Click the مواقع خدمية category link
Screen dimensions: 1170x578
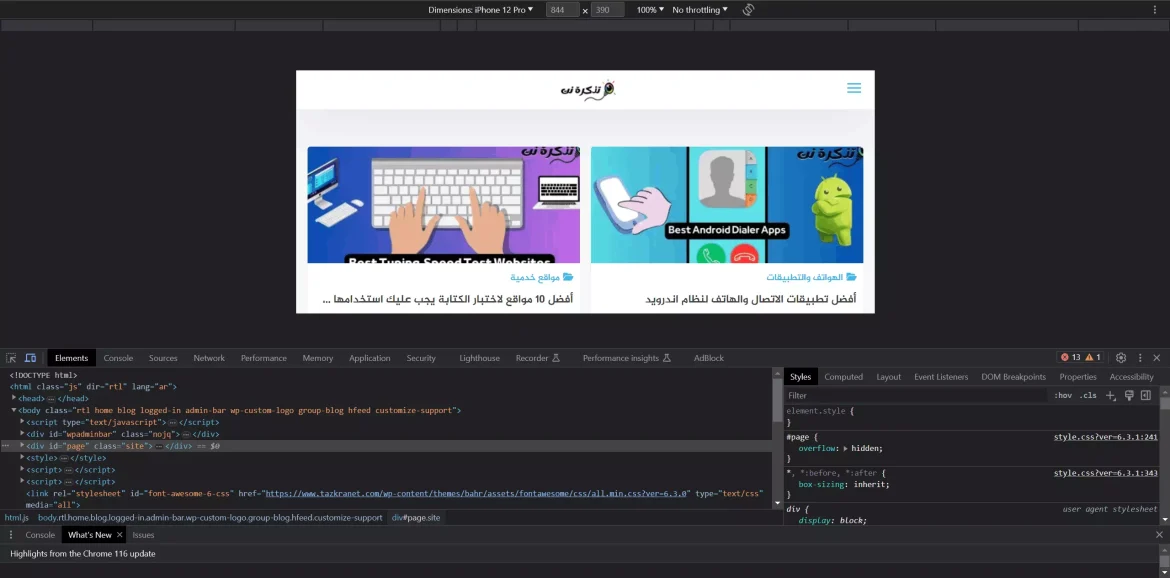click(535, 277)
